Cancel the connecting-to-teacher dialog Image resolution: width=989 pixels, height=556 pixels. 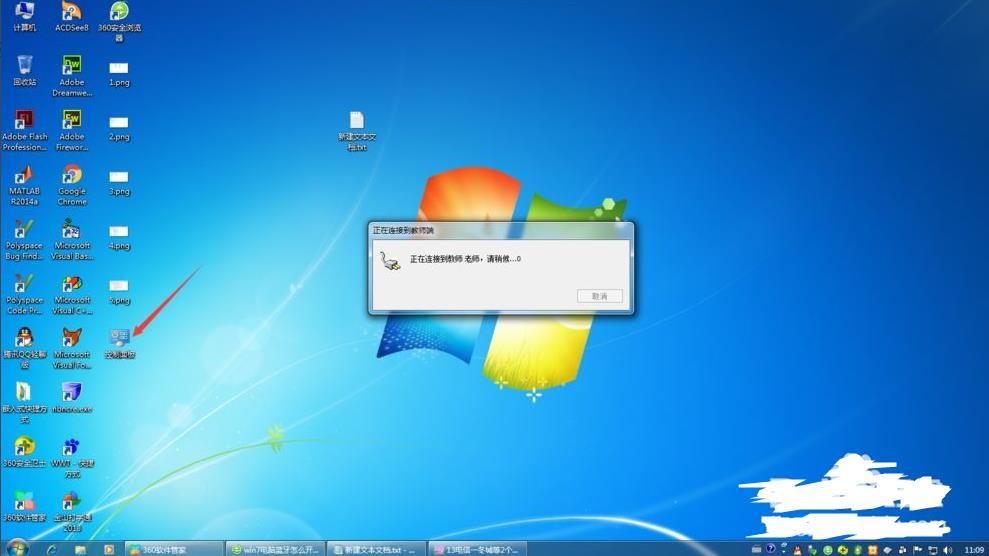tap(599, 296)
